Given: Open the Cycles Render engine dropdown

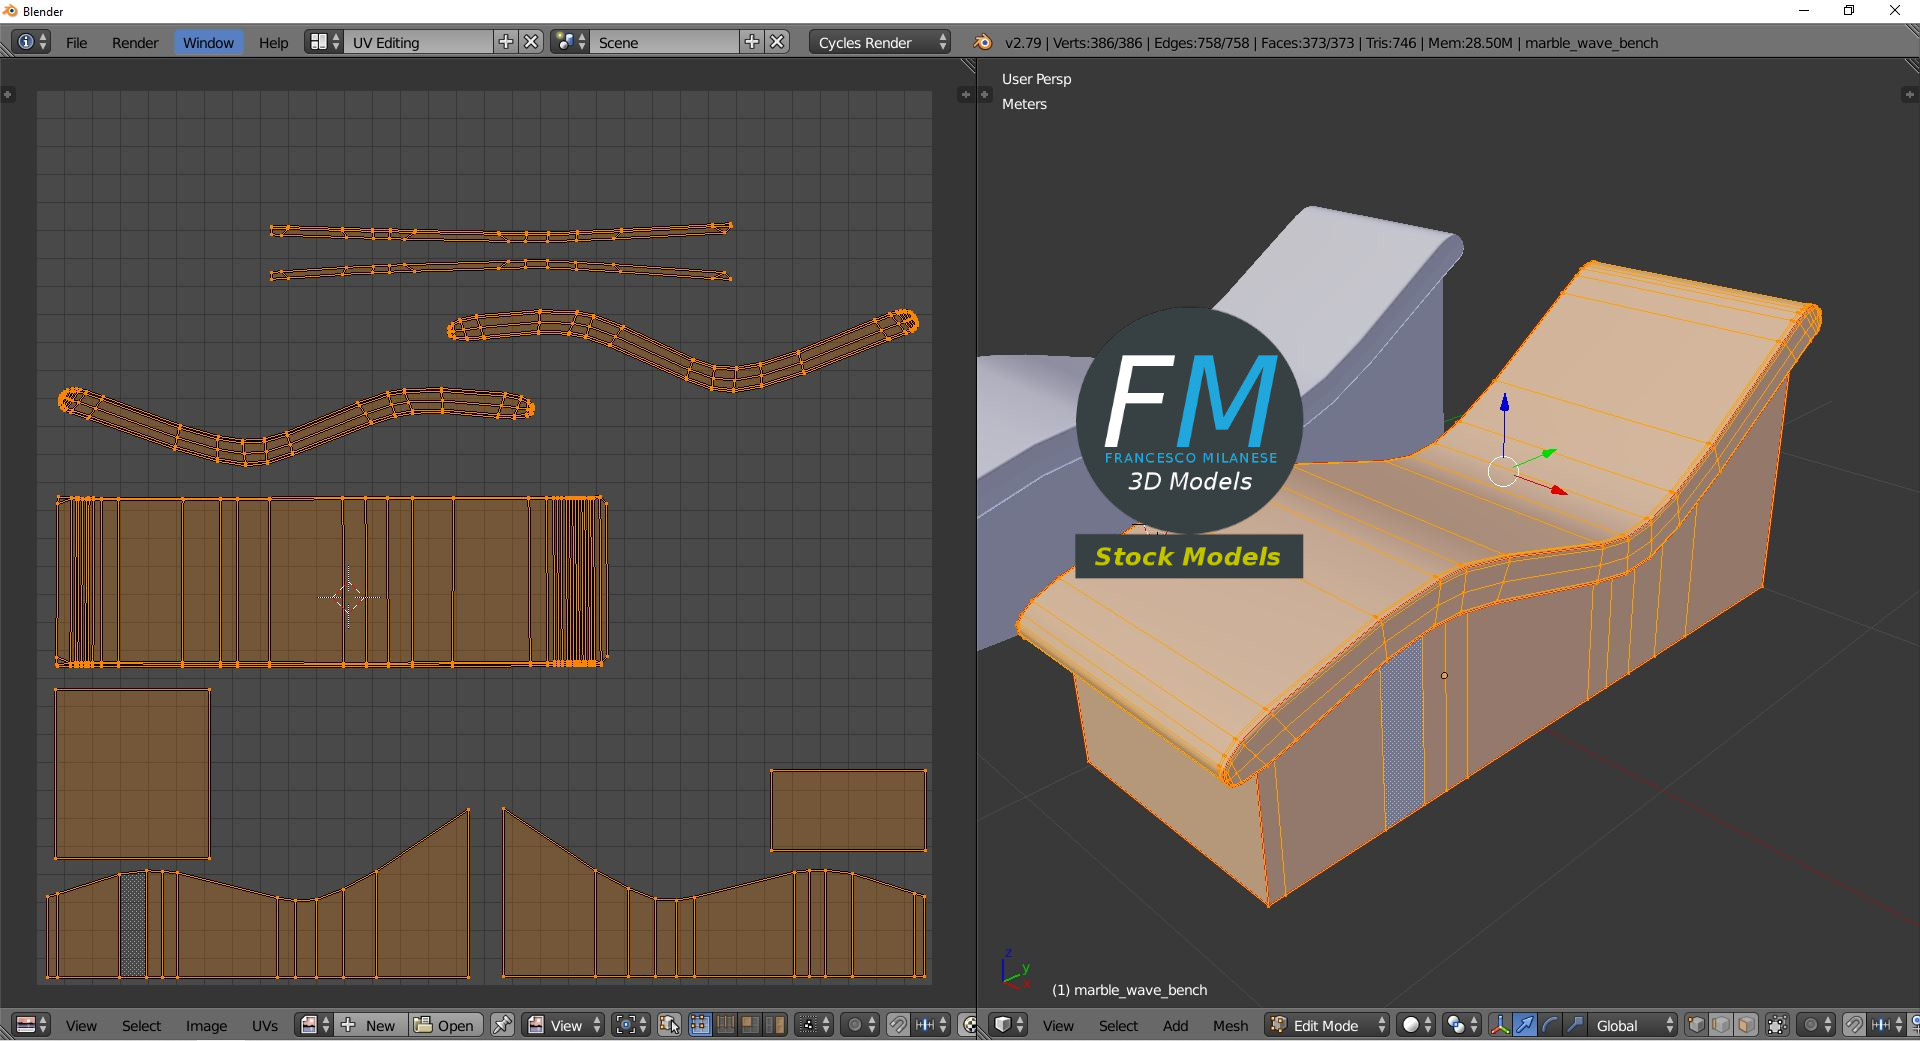Looking at the screenshot, I should tap(880, 42).
